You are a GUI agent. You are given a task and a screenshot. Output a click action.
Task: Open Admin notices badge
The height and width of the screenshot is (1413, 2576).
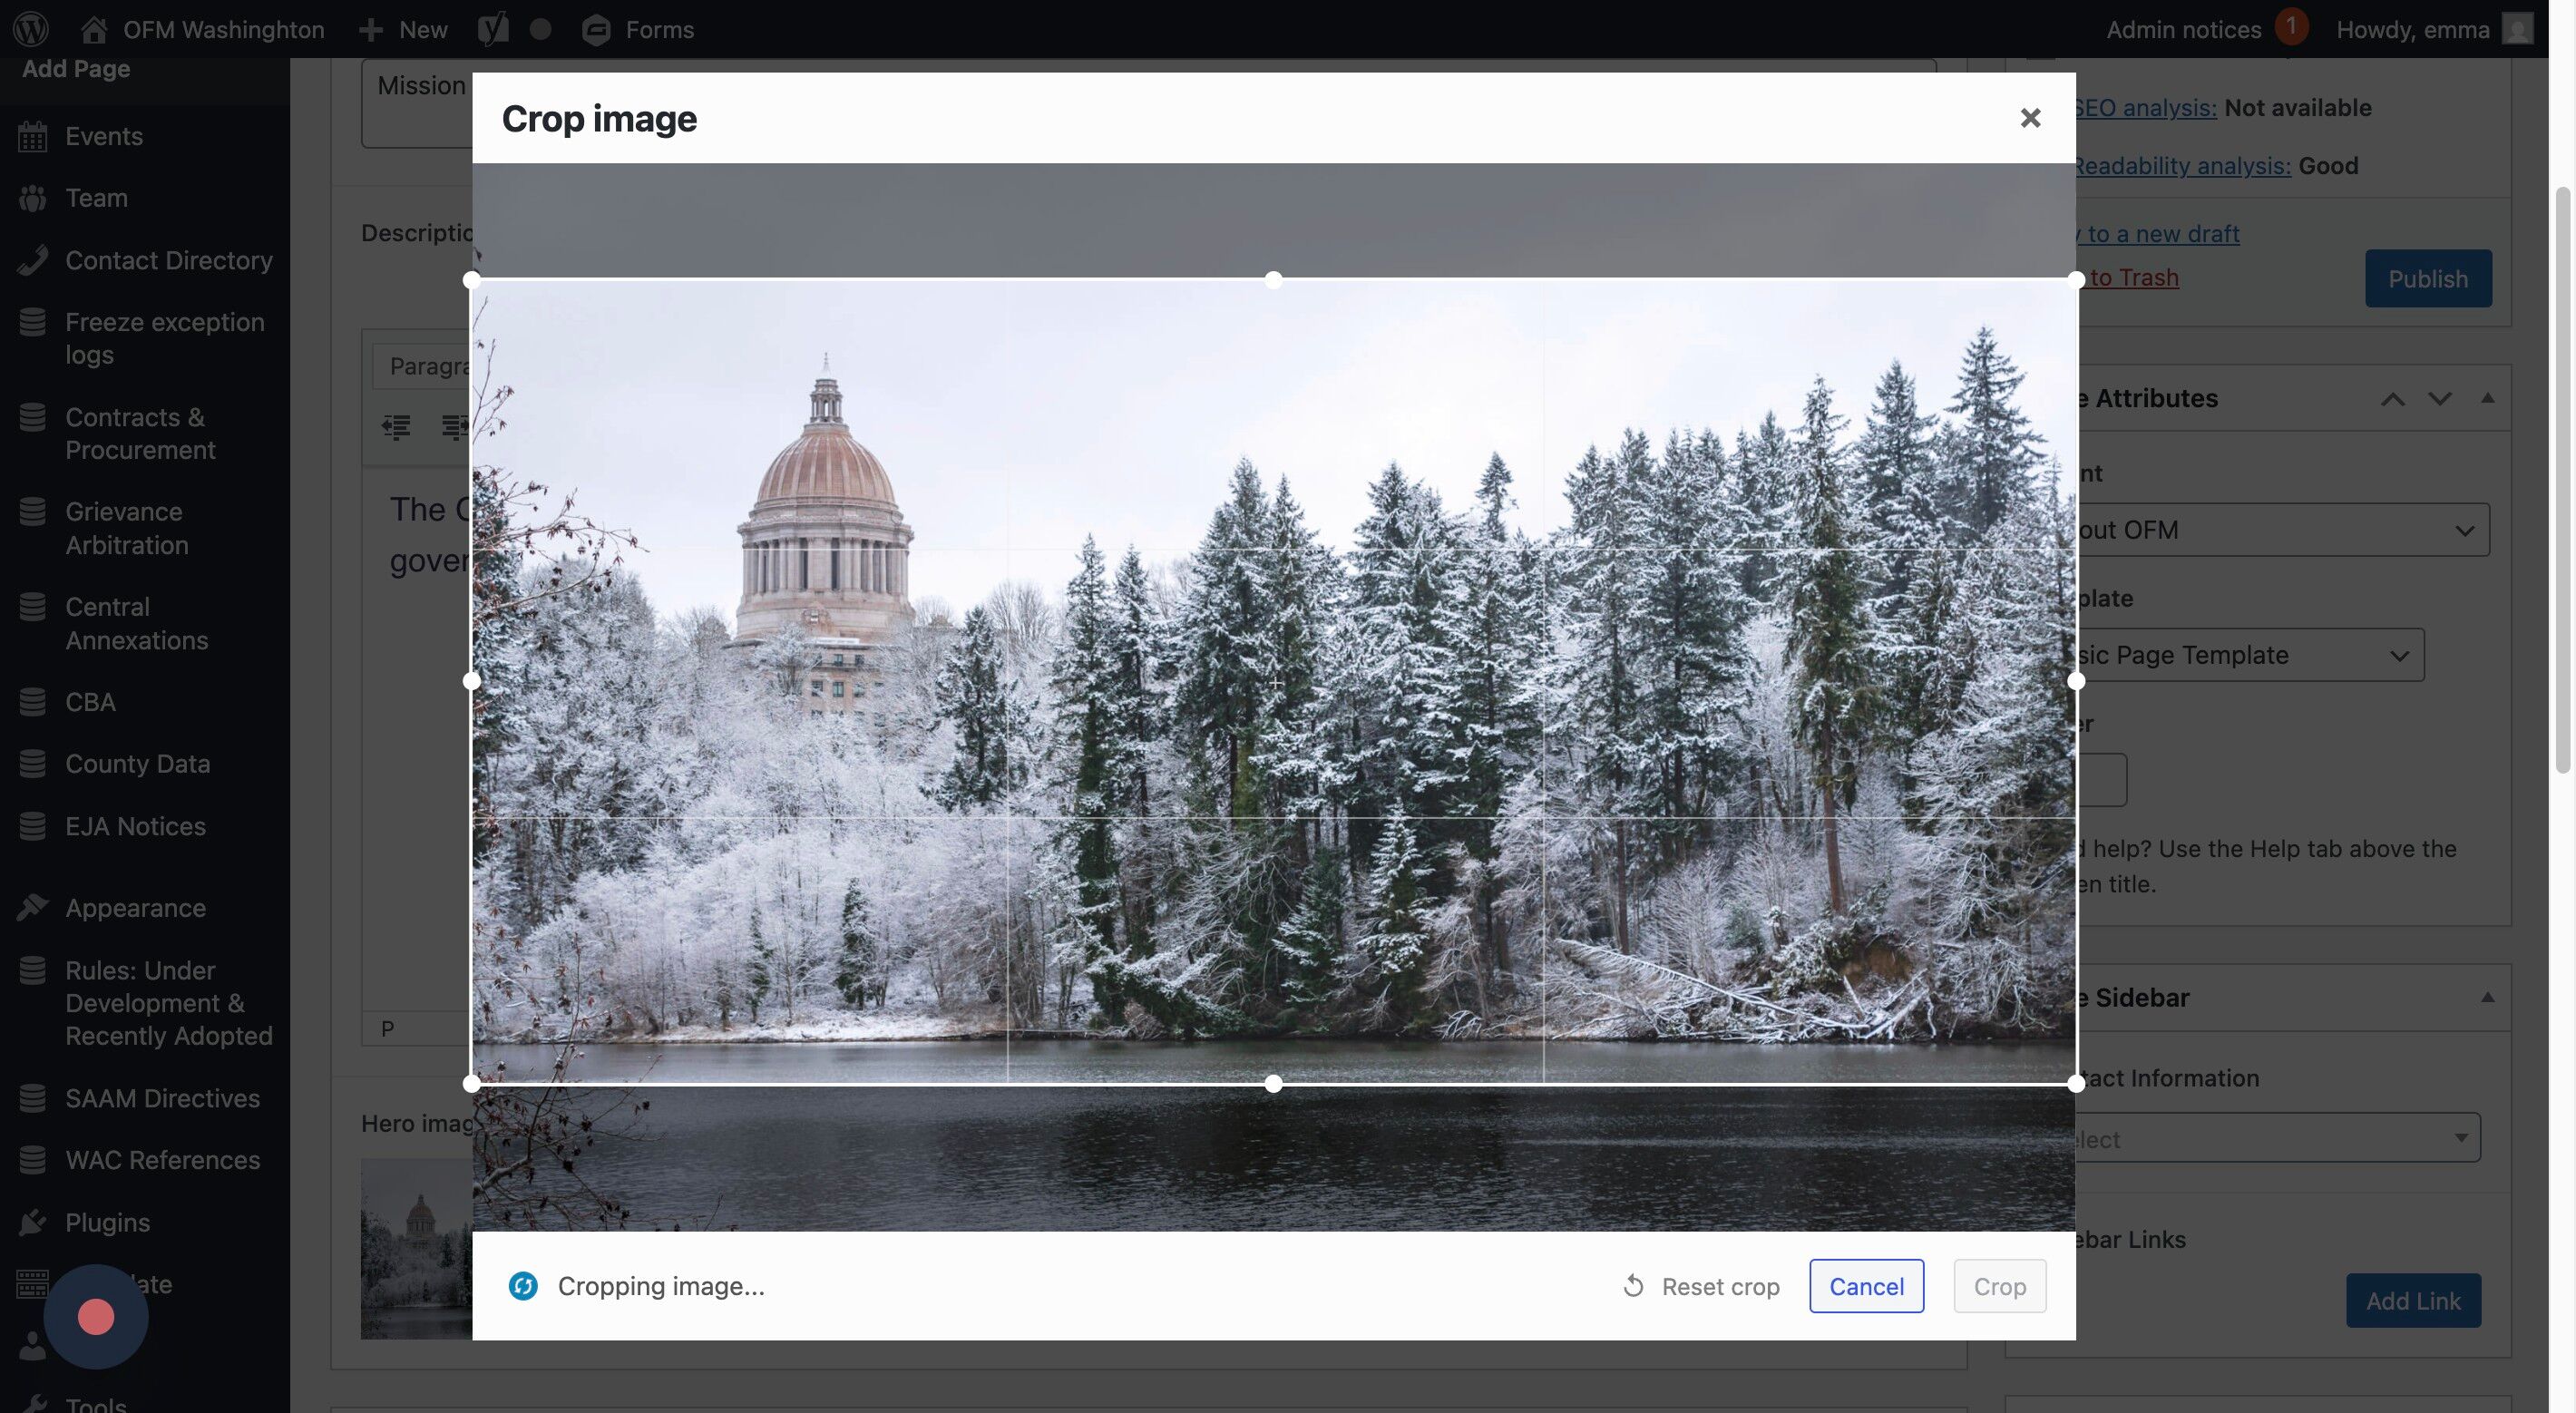point(2290,27)
